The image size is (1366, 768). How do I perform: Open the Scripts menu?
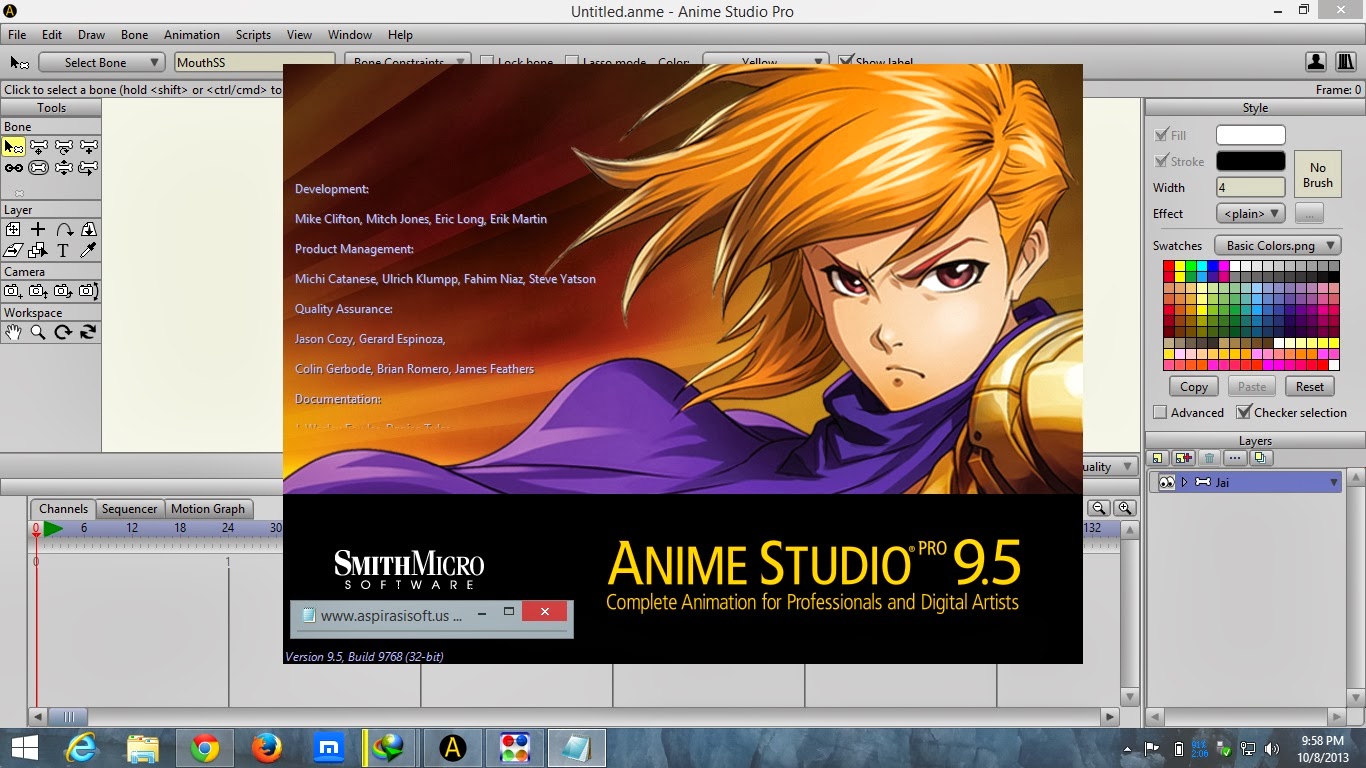[x=253, y=35]
